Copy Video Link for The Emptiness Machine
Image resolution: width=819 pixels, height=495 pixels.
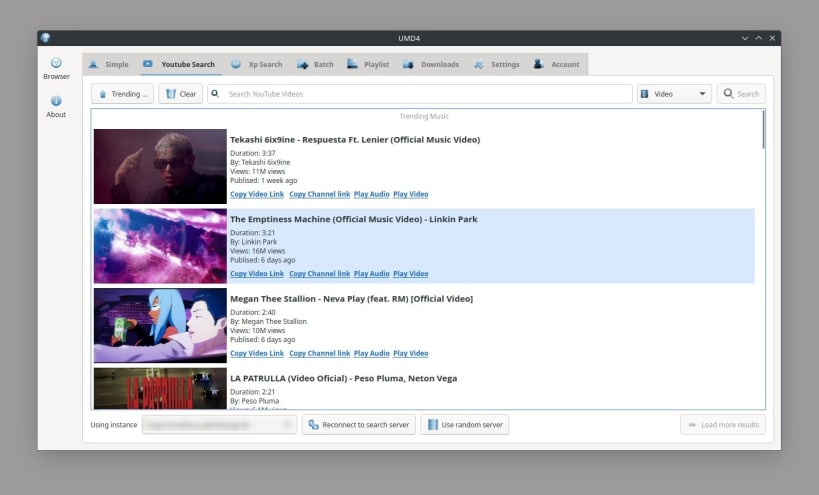click(x=257, y=274)
